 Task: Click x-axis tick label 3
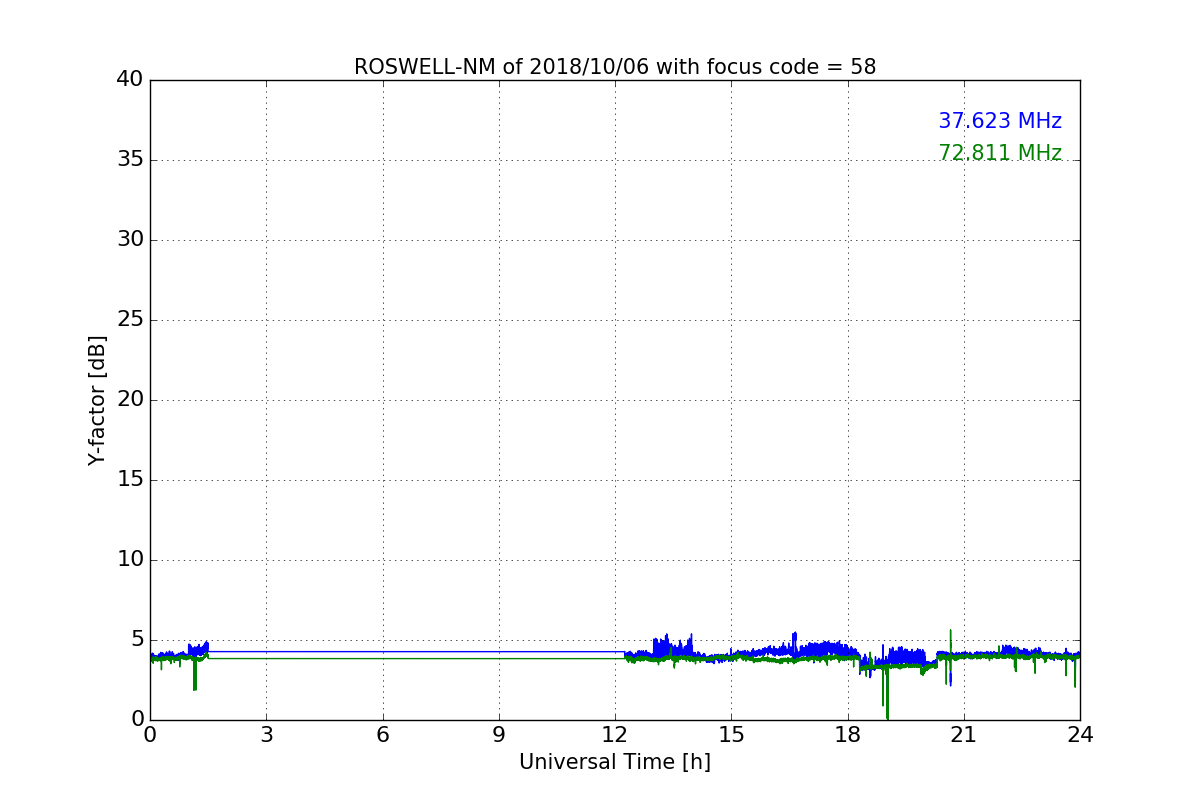click(x=266, y=735)
